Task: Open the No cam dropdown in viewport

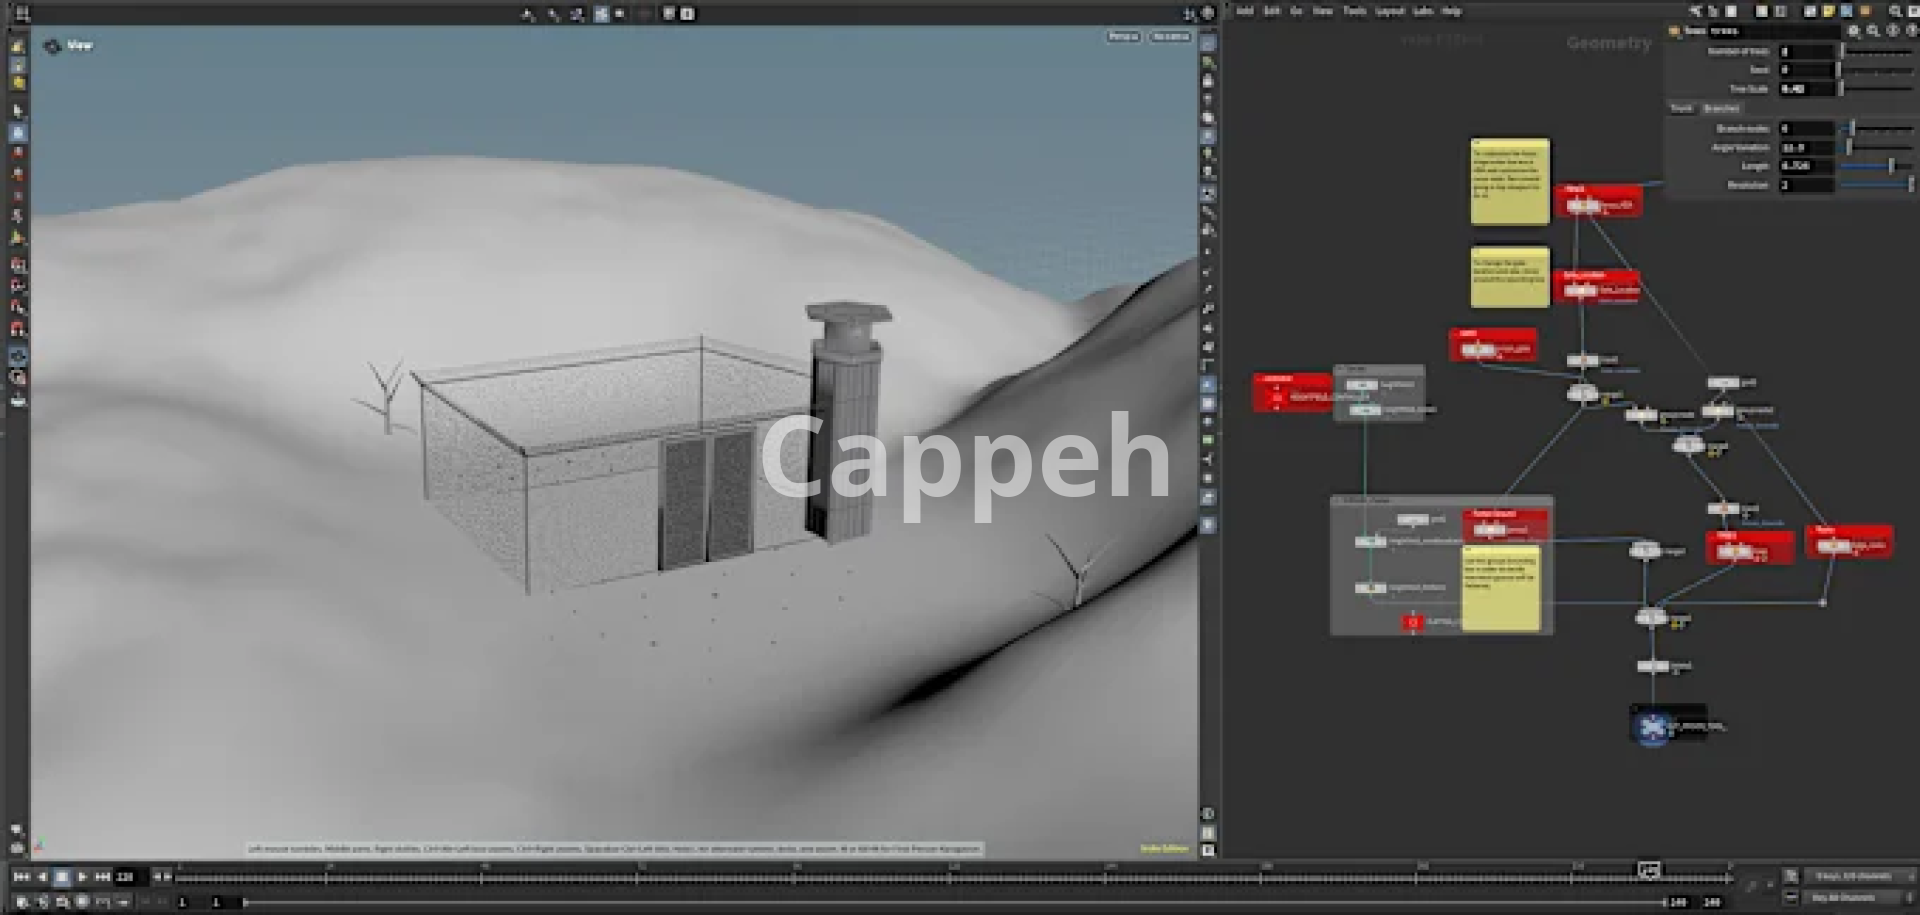Action: (1170, 37)
